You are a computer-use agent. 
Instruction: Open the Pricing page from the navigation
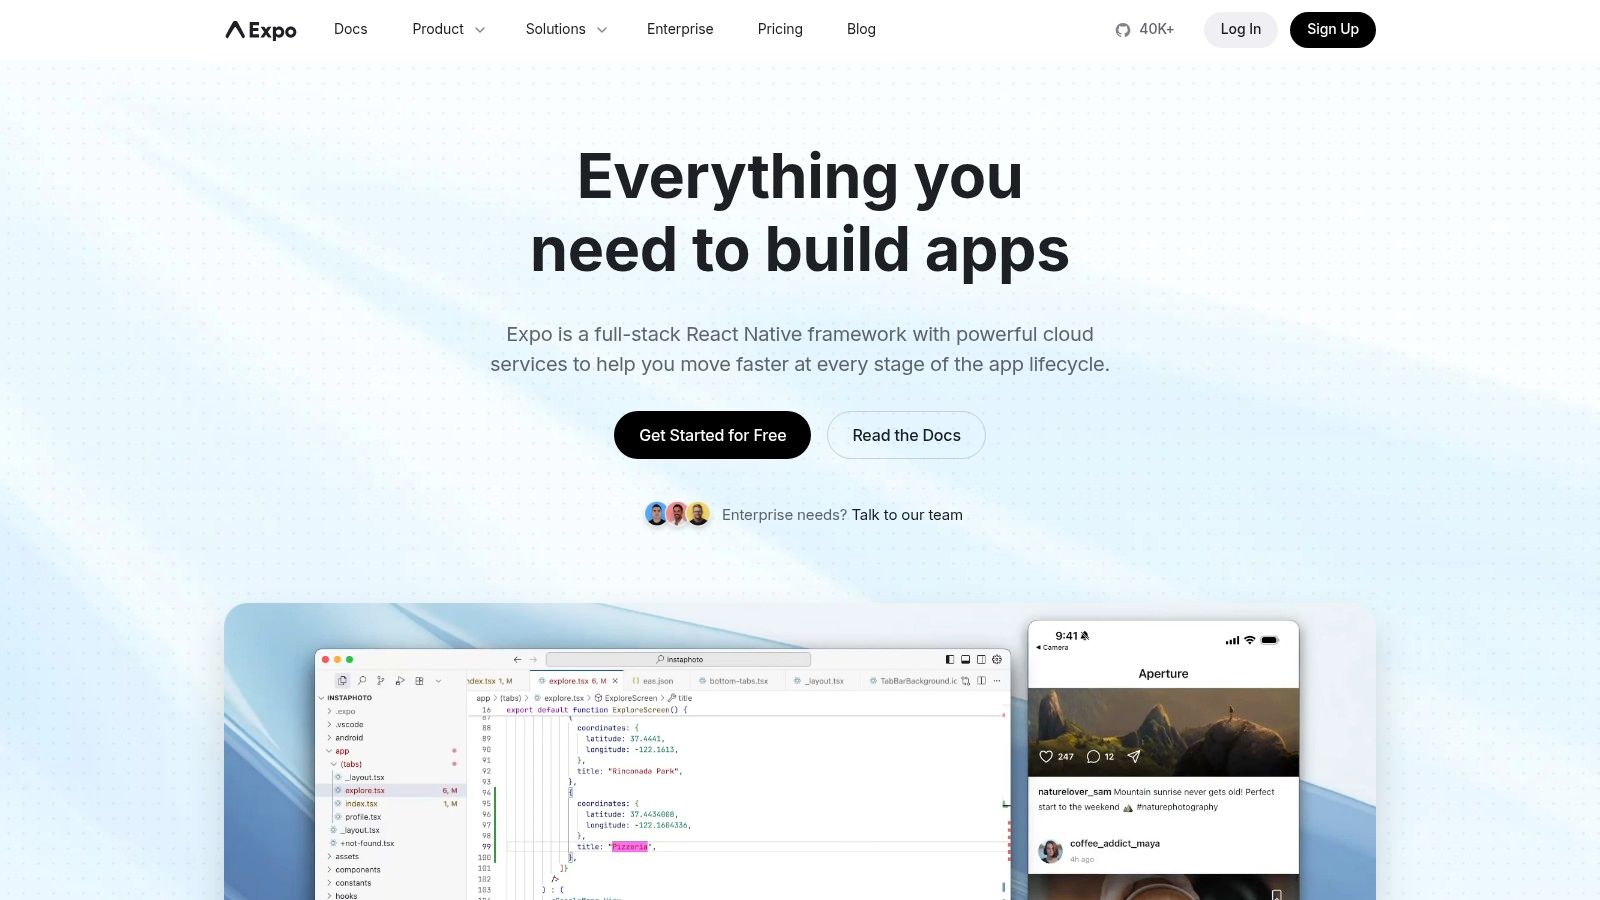tap(780, 29)
